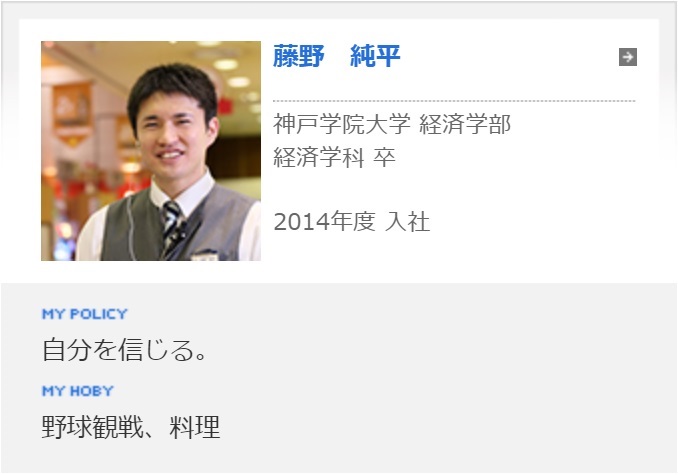This screenshot has width=678, height=475.
Task: Click the given name 純平 in the heading
Action: tap(375, 56)
